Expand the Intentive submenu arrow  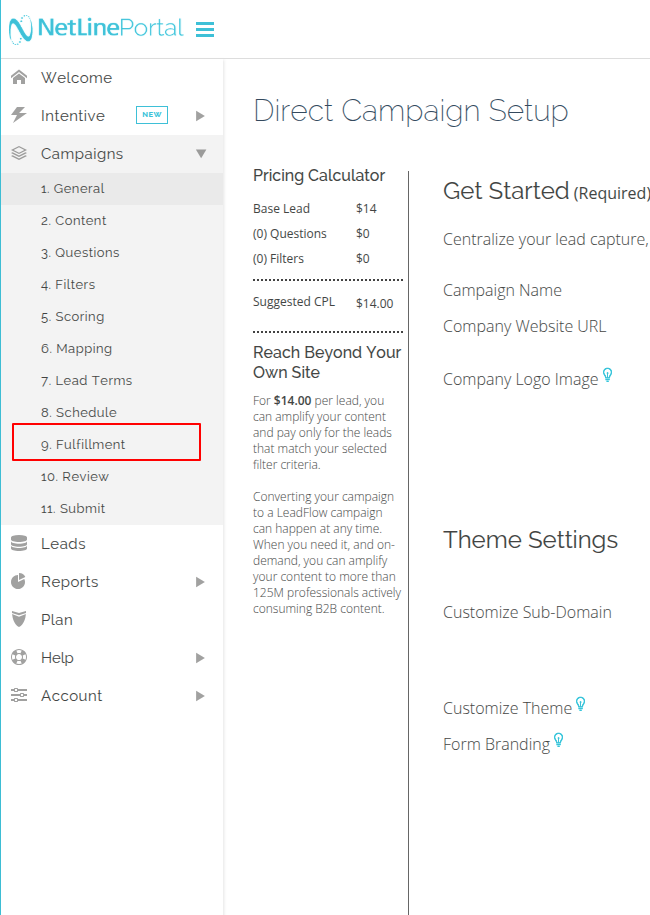201,116
